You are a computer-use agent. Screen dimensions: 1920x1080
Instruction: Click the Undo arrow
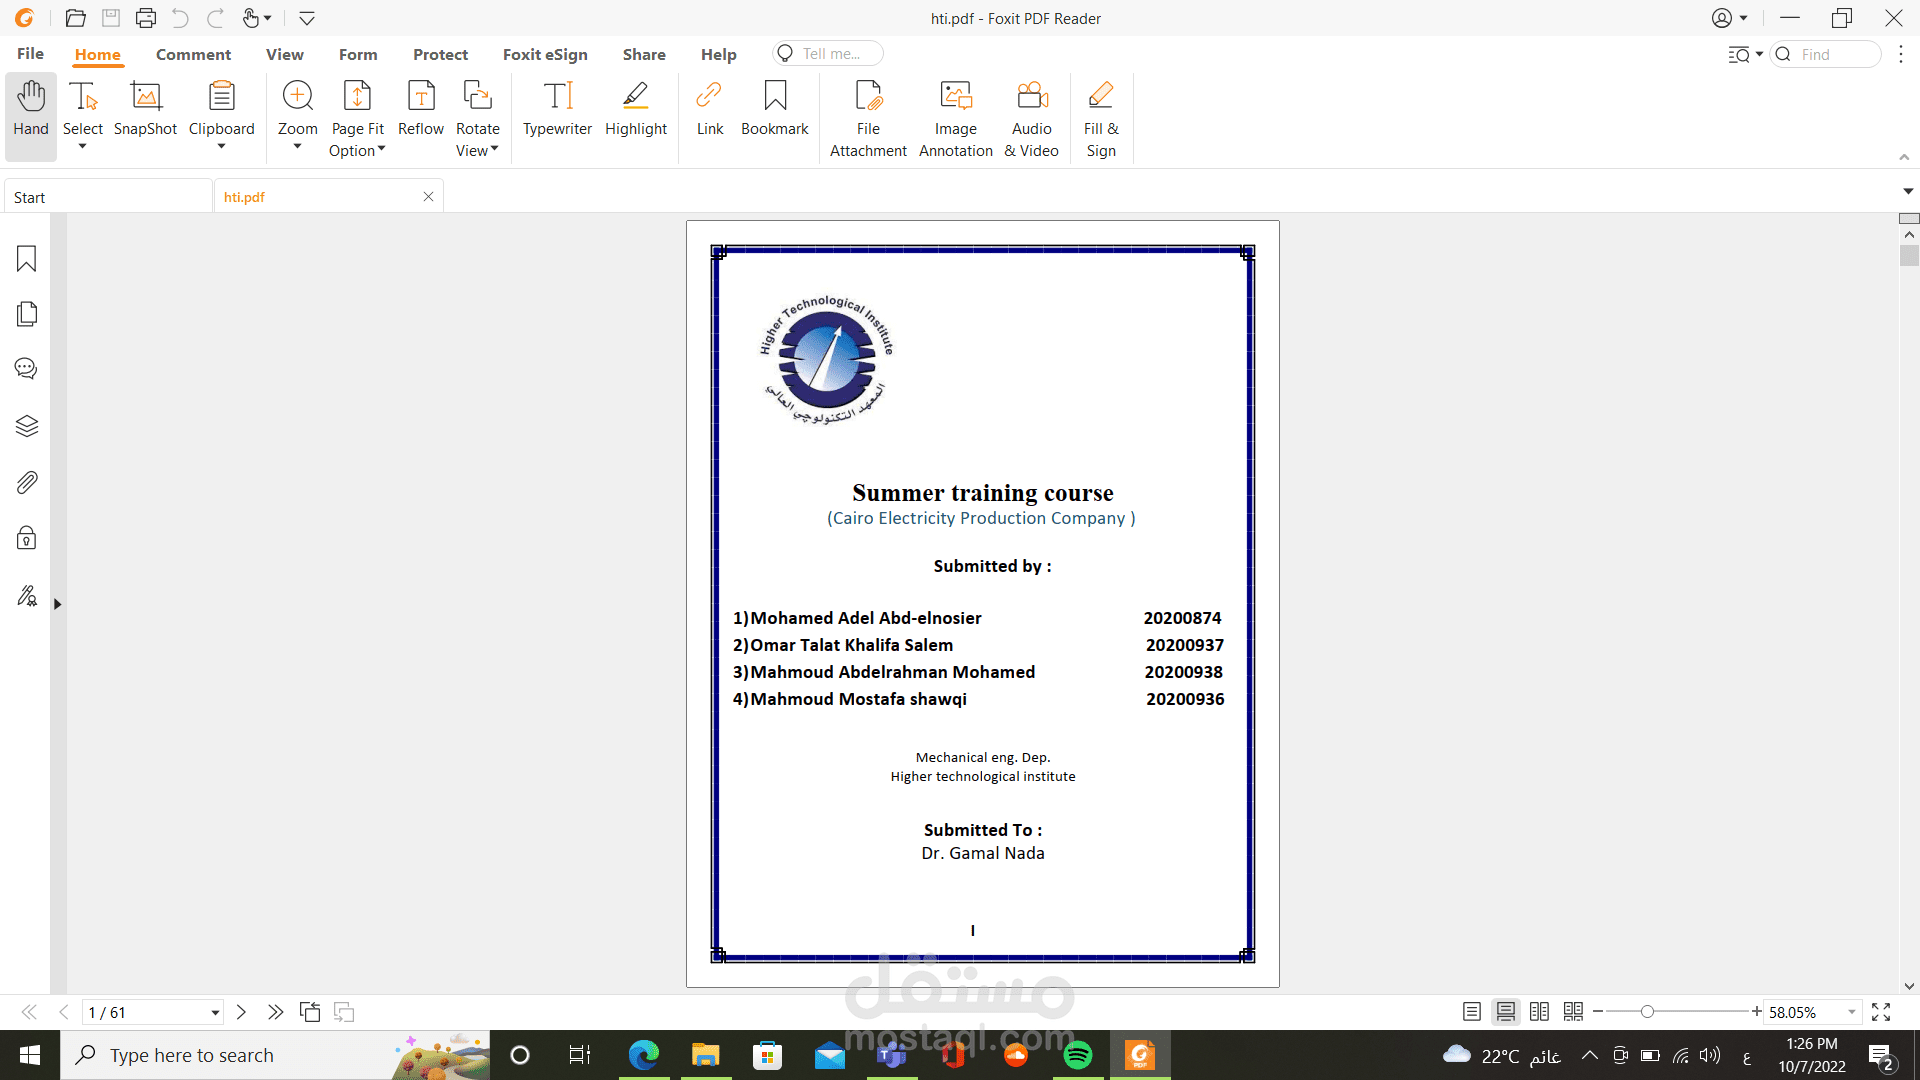point(180,18)
